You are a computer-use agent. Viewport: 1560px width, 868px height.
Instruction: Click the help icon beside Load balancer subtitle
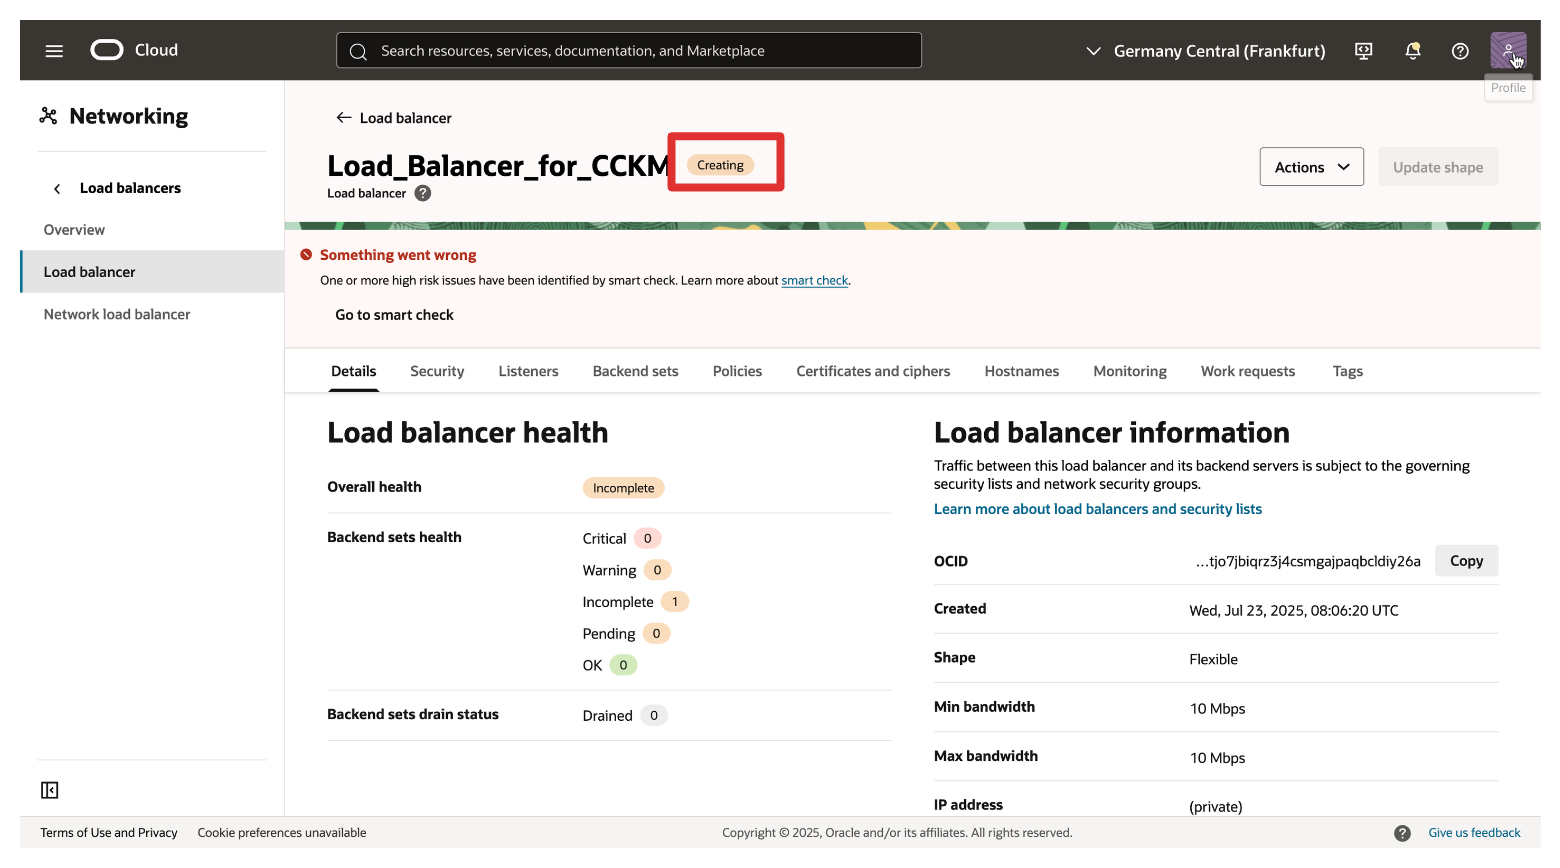click(423, 193)
